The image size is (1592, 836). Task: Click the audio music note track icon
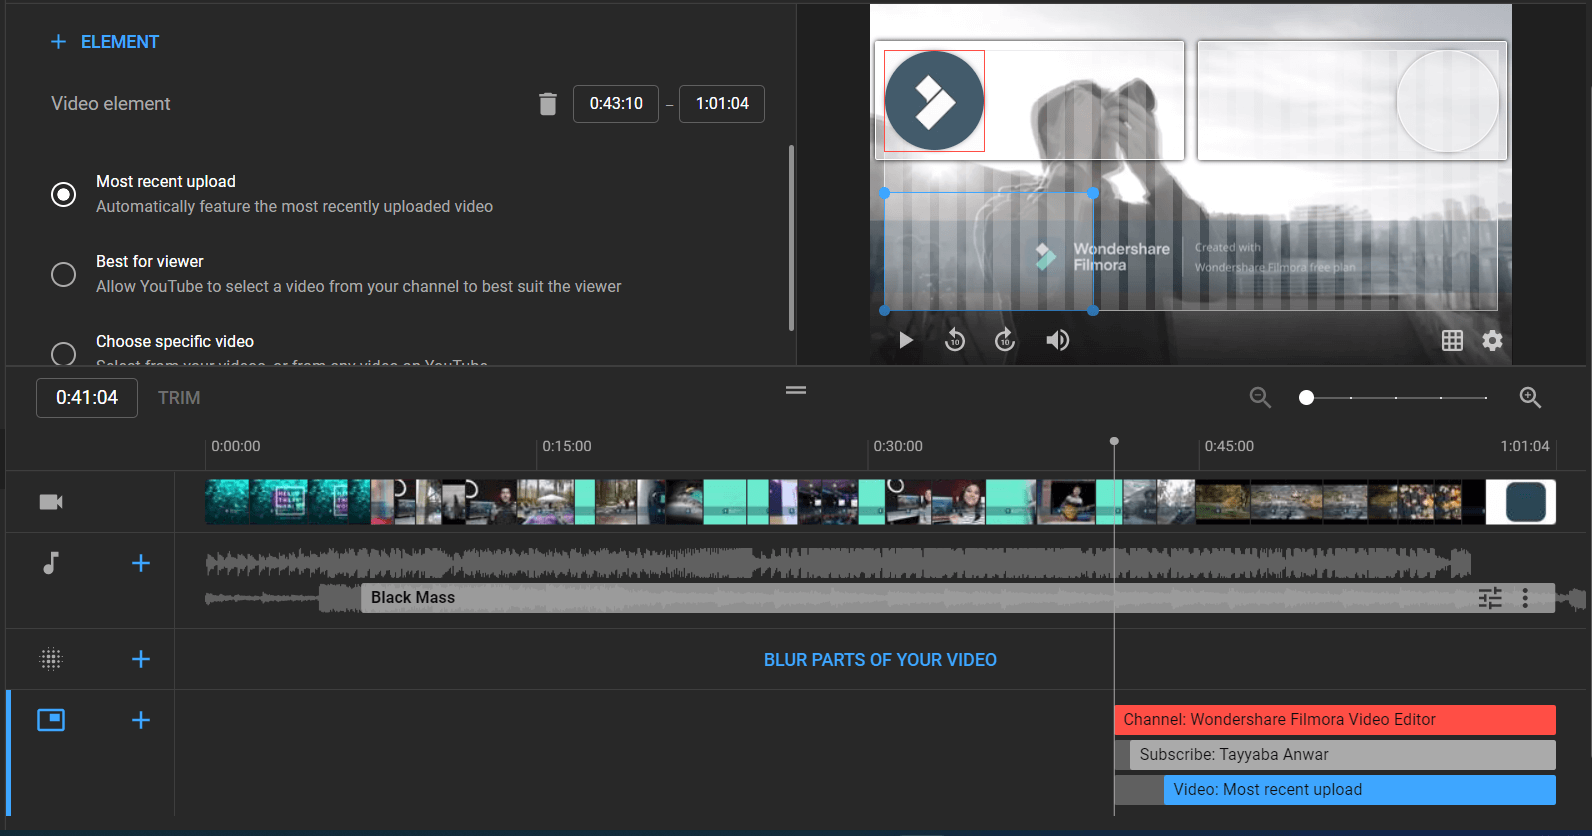tap(51, 563)
